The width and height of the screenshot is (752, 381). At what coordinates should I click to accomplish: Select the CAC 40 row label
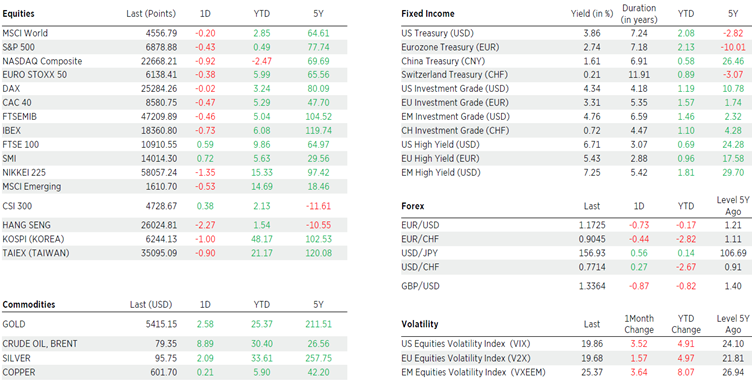click(18, 103)
